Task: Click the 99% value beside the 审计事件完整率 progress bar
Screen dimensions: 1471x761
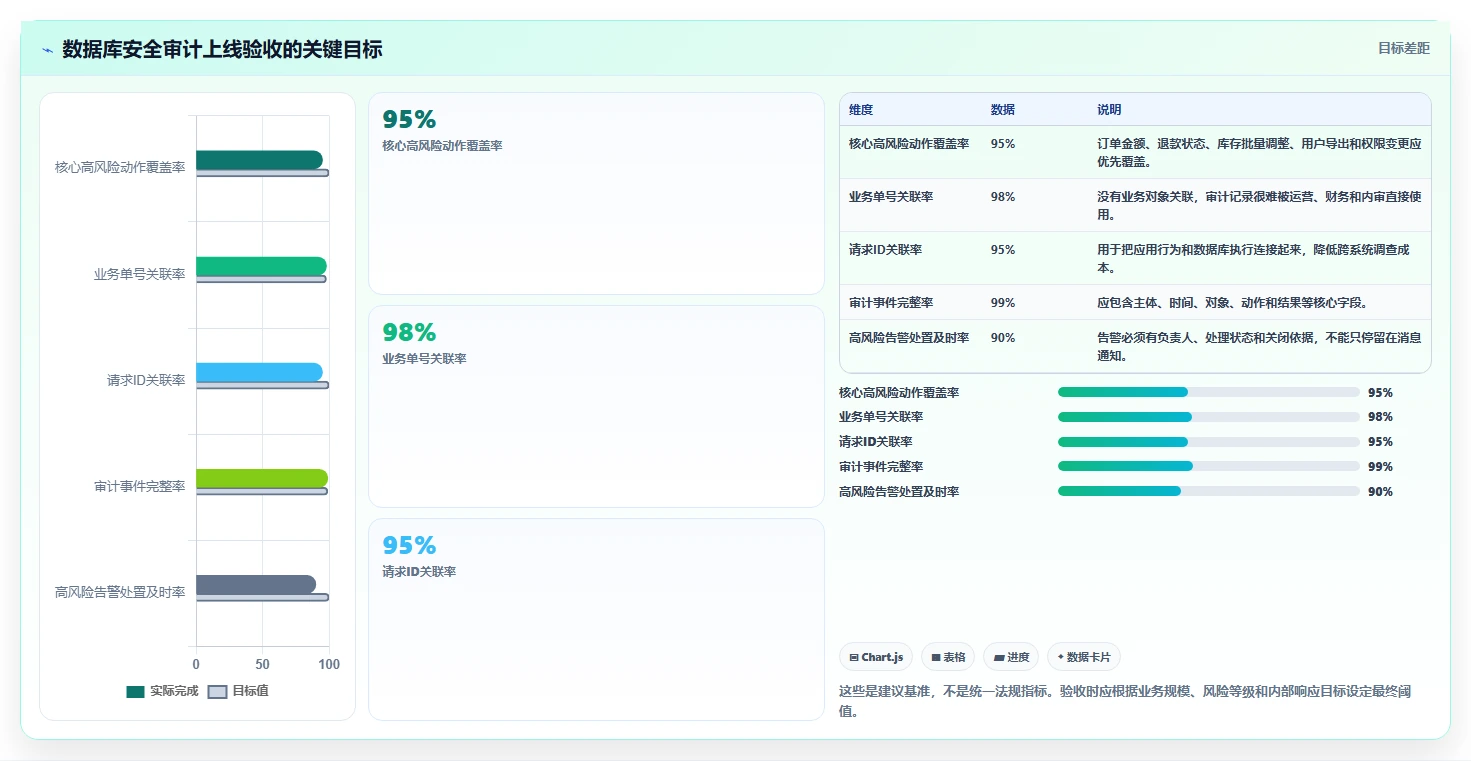Action: tap(1380, 467)
